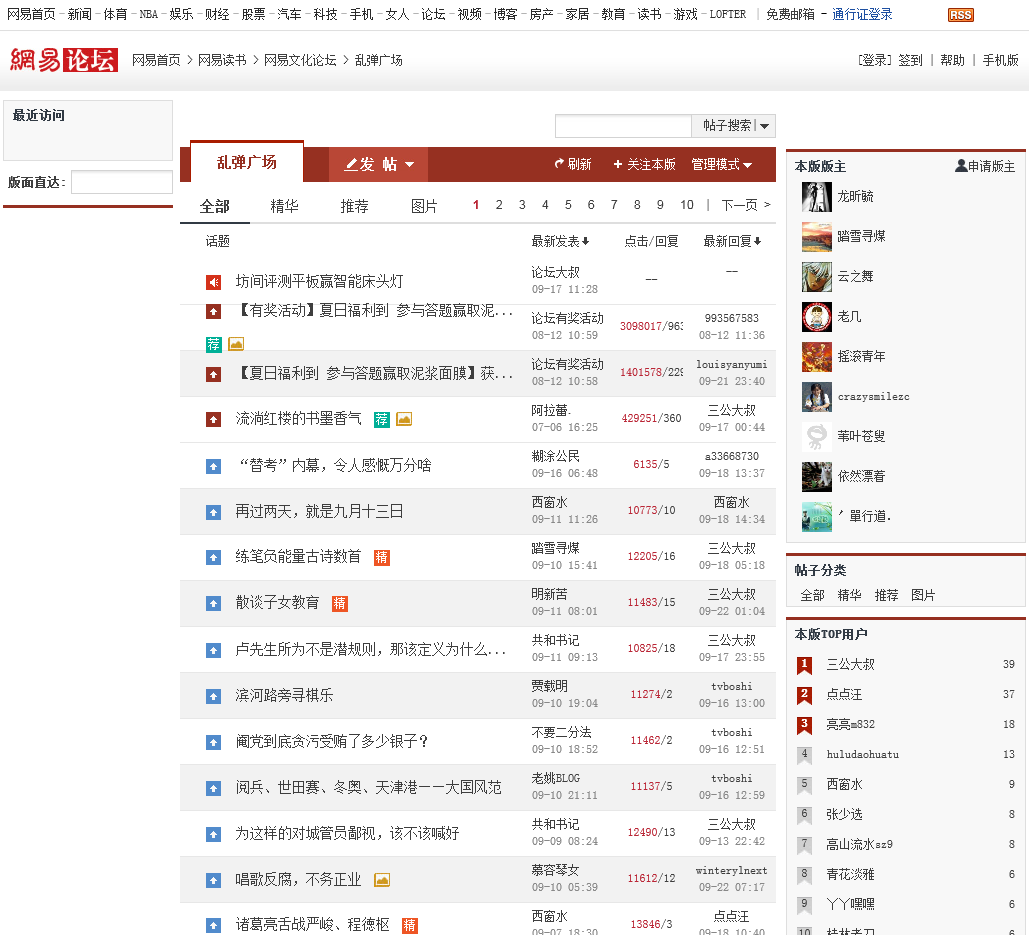
Task: Open thread 阅兵、世田赛、冬奥、天津港——大国风范
Action: pos(368,787)
